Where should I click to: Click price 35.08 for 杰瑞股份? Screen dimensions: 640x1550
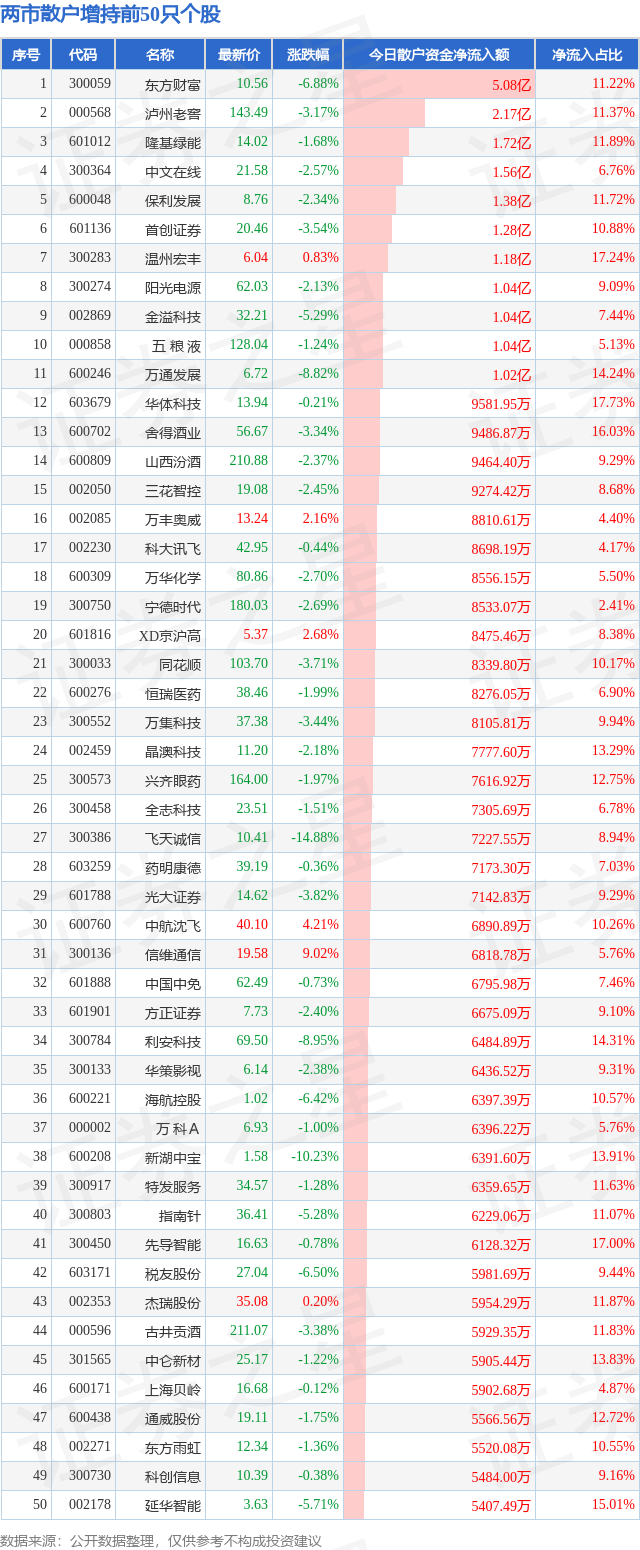click(252, 1302)
